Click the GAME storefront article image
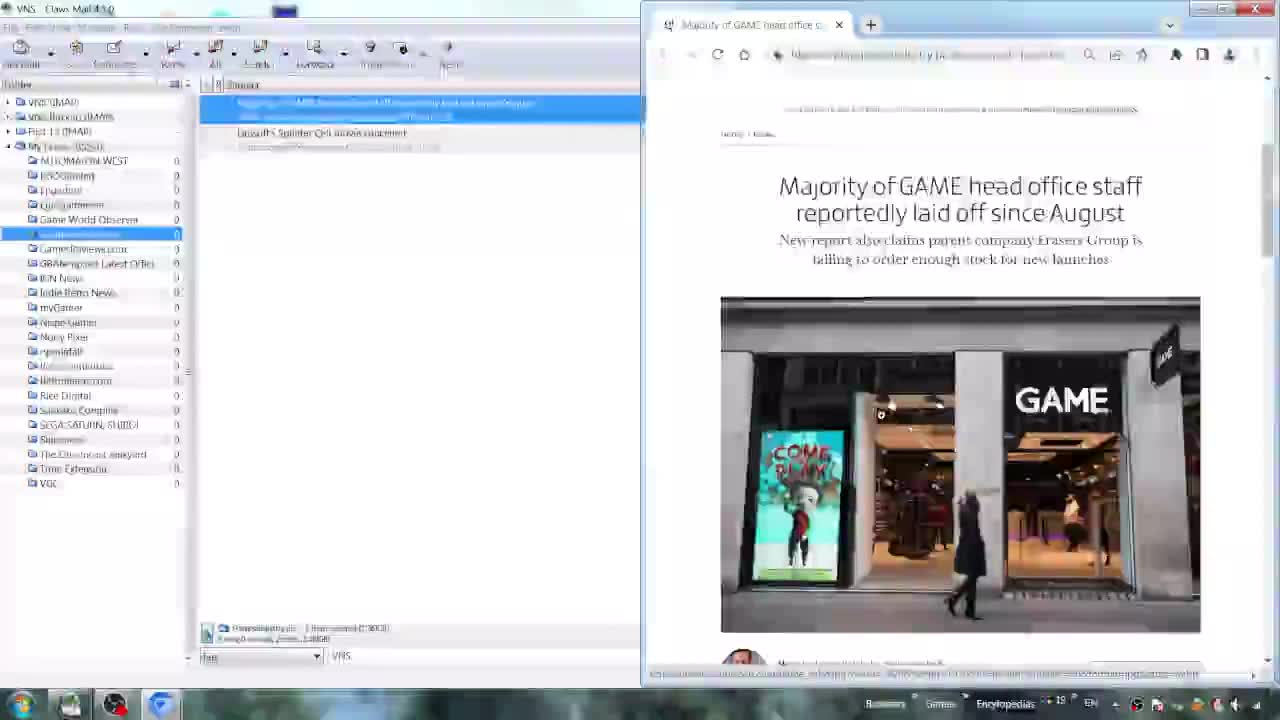The image size is (1280, 720). click(x=960, y=465)
